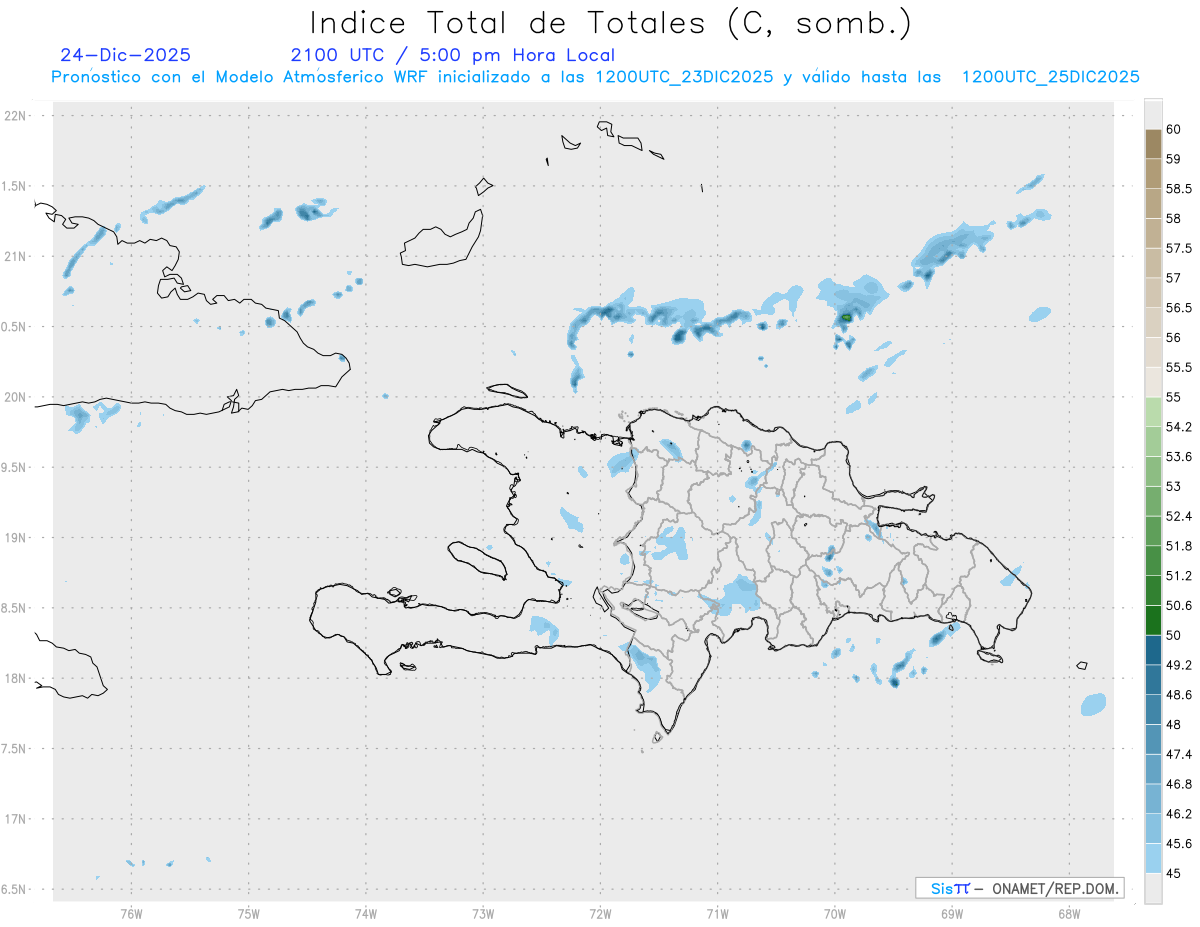Image resolution: width=1200 pixels, height=927 pixels.
Task: Click the colorbar label '60'
Action: click(x=1173, y=129)
